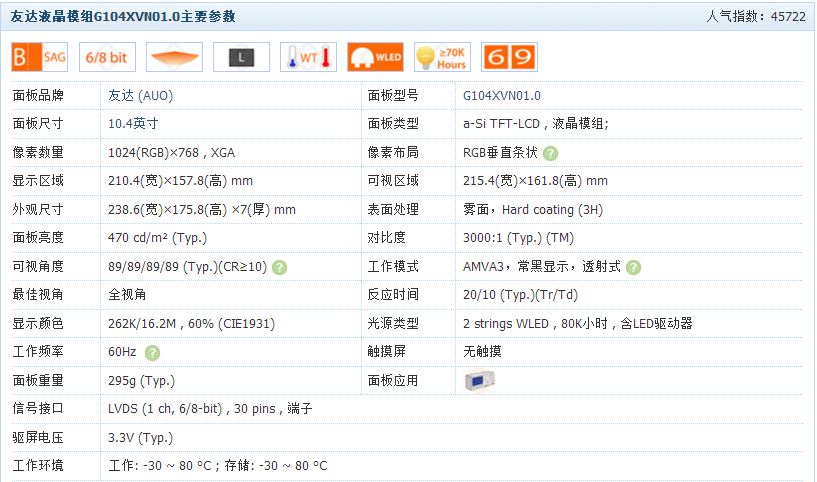Click help icon next to viewing angle 89/89/89/89
This screenshot has width=817, height=482.
(280, 267)
